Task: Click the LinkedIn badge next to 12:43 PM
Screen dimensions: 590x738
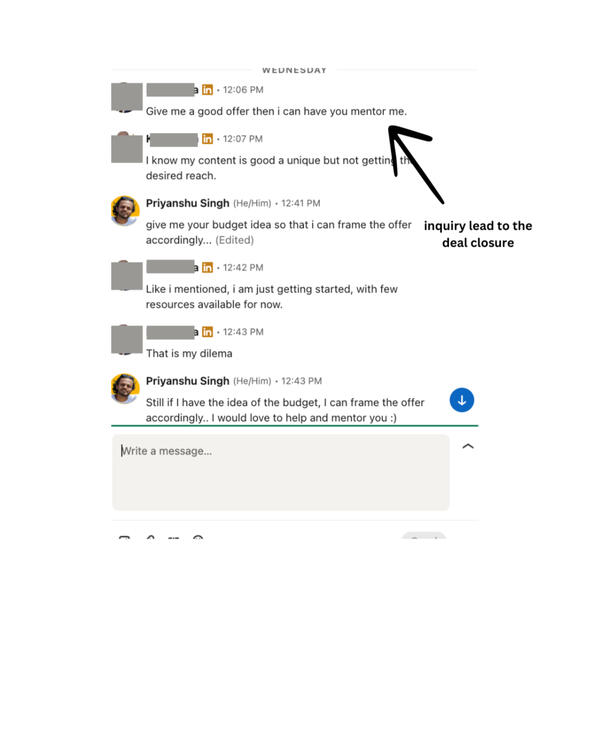Action: click(207, 332)
